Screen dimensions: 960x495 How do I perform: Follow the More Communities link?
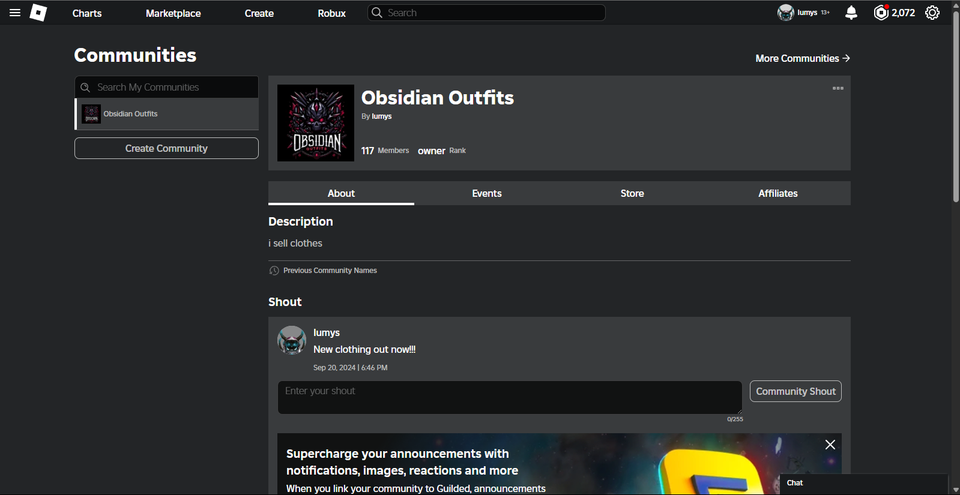[803, 59]
